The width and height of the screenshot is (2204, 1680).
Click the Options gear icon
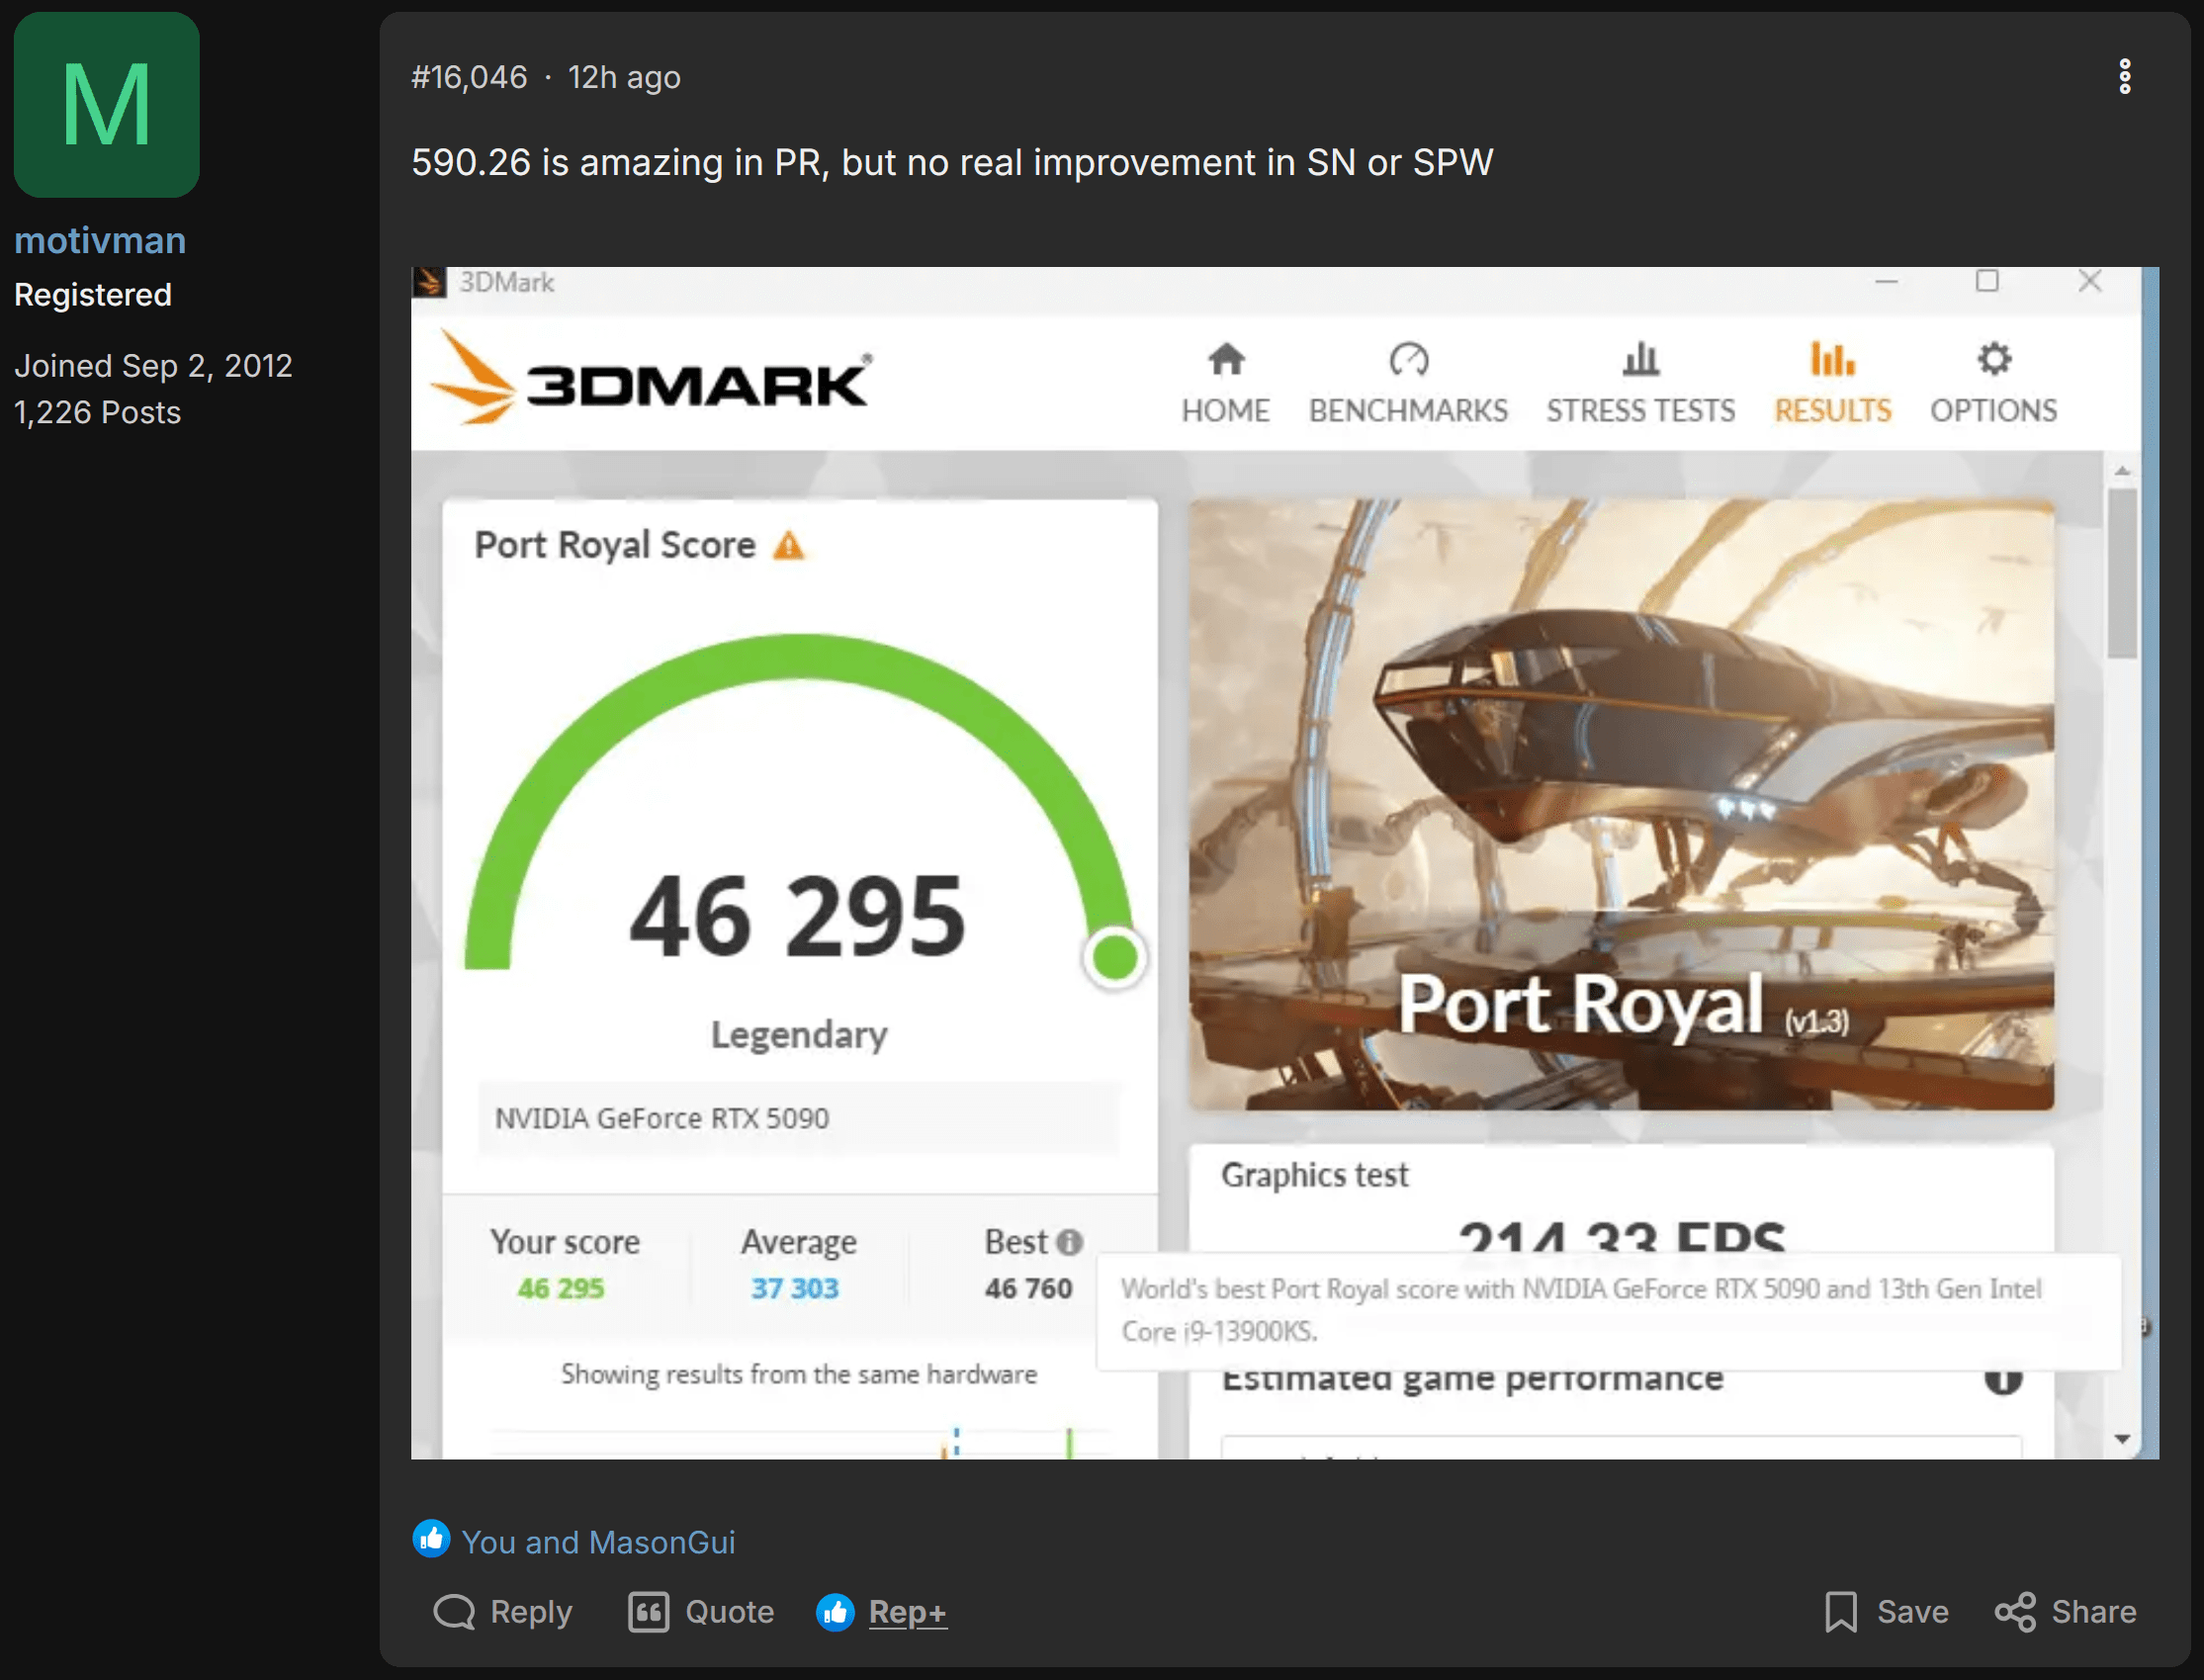[1993, 360]
